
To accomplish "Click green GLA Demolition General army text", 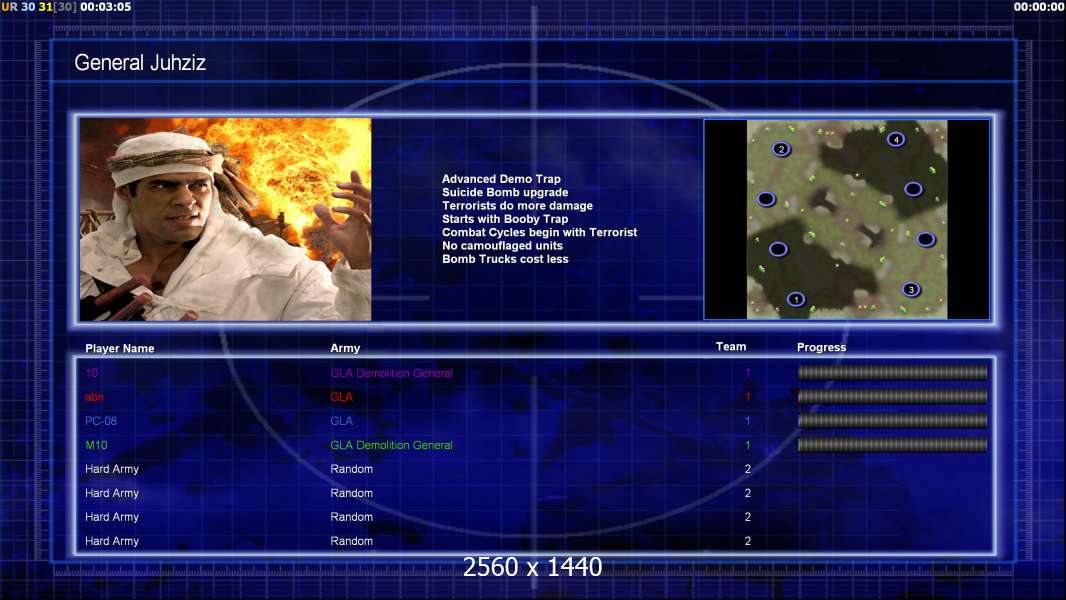I will tap(392, 445).
